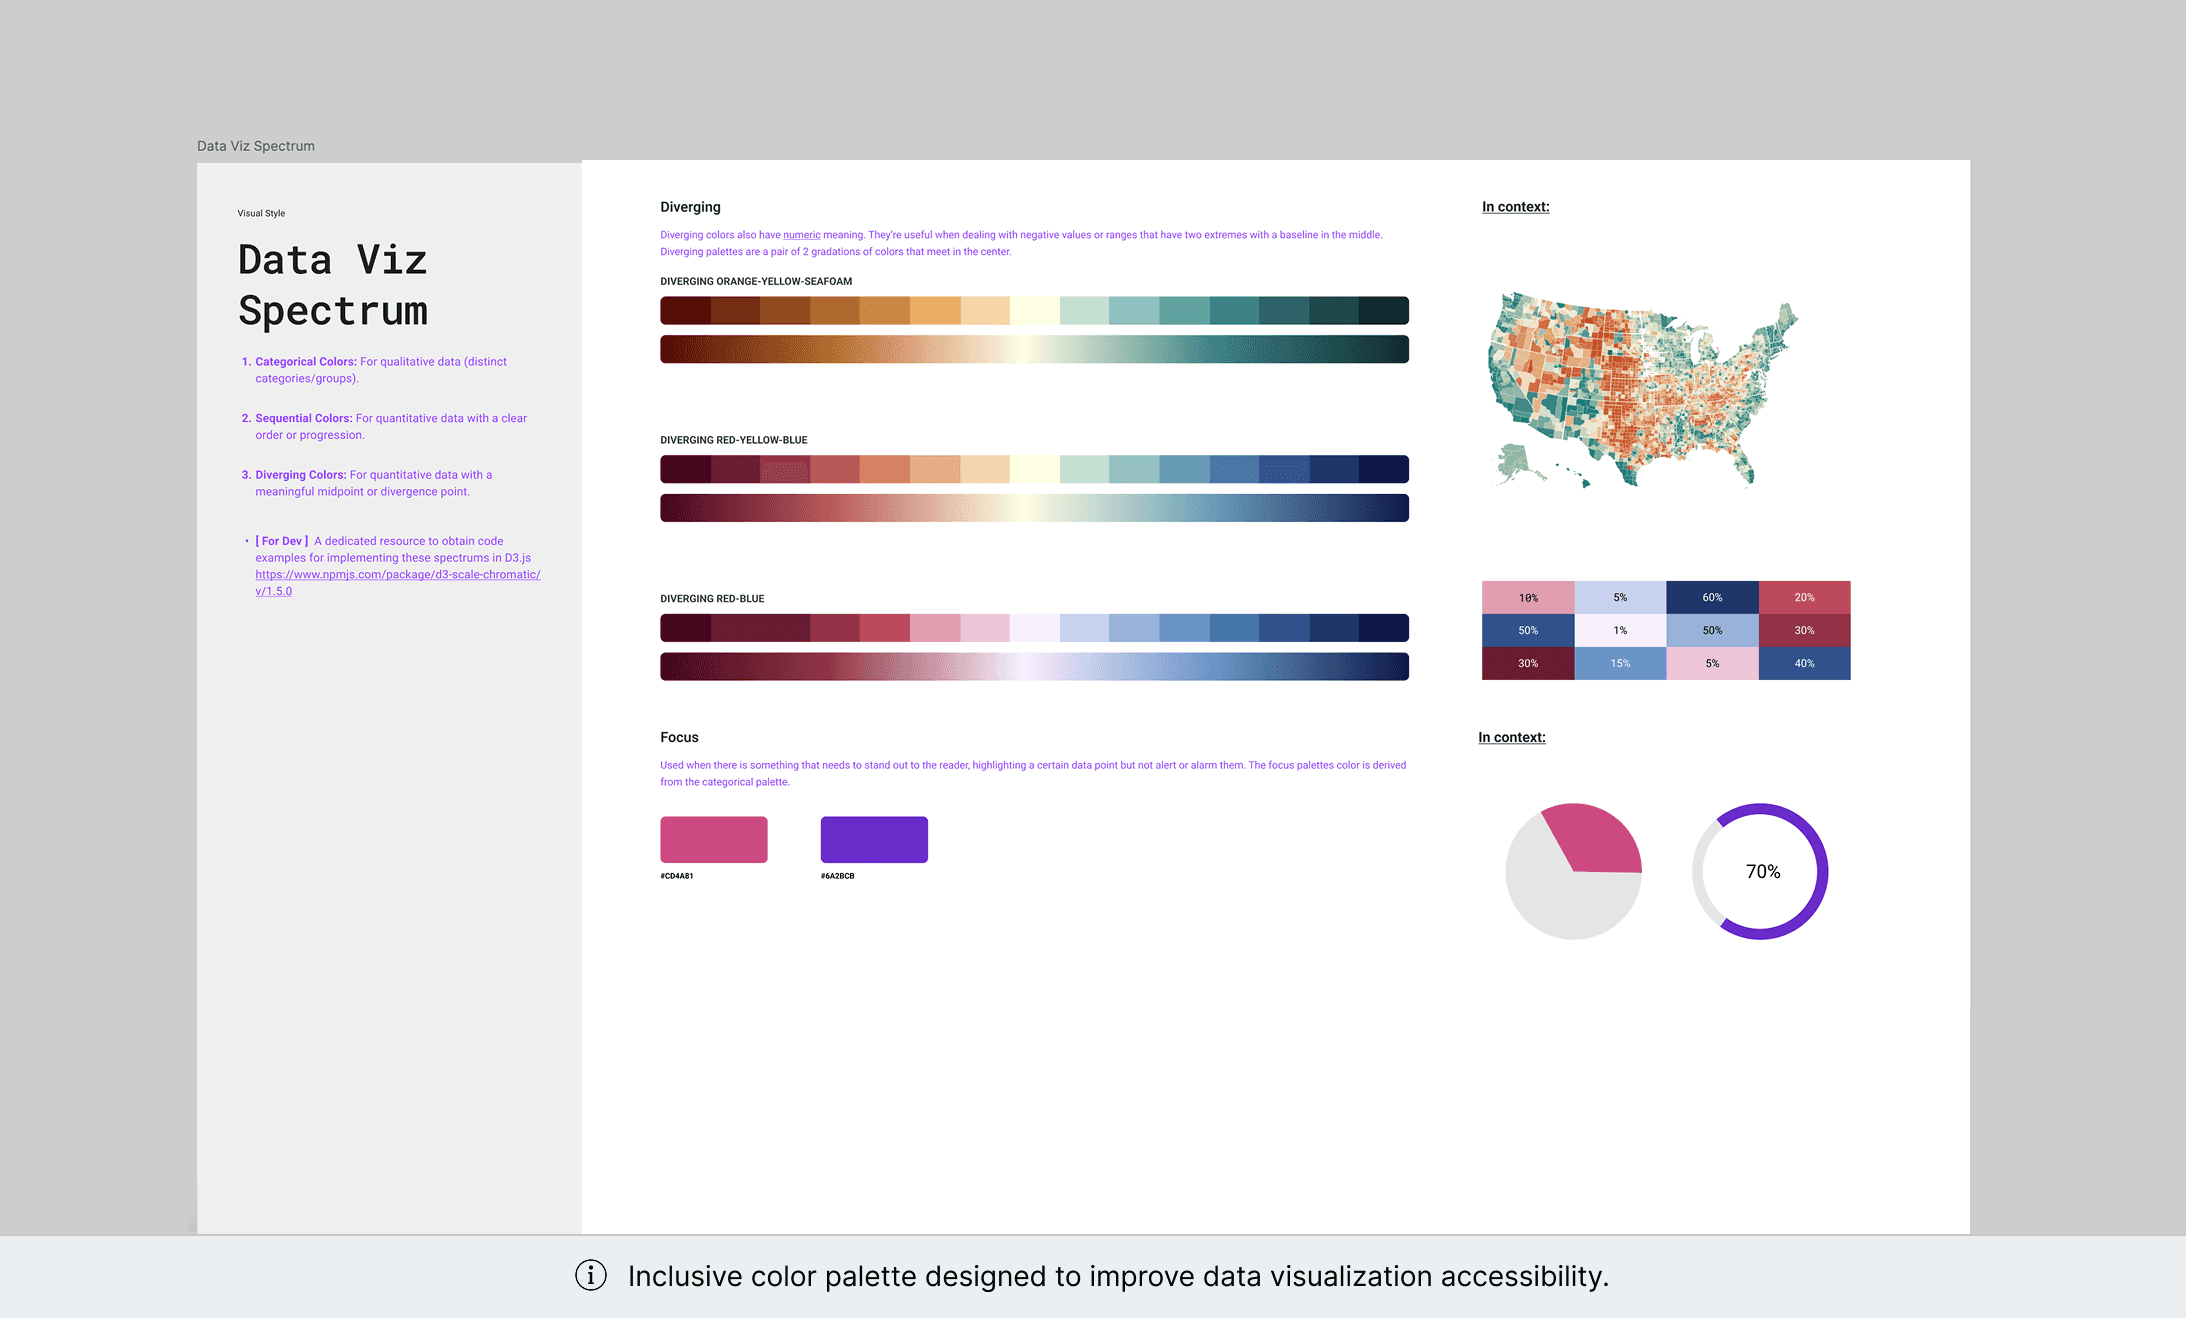The image size is (2186, 1318).
Task: Select the light blue '50%' heatmap cell
Action: click(1712, 630)
